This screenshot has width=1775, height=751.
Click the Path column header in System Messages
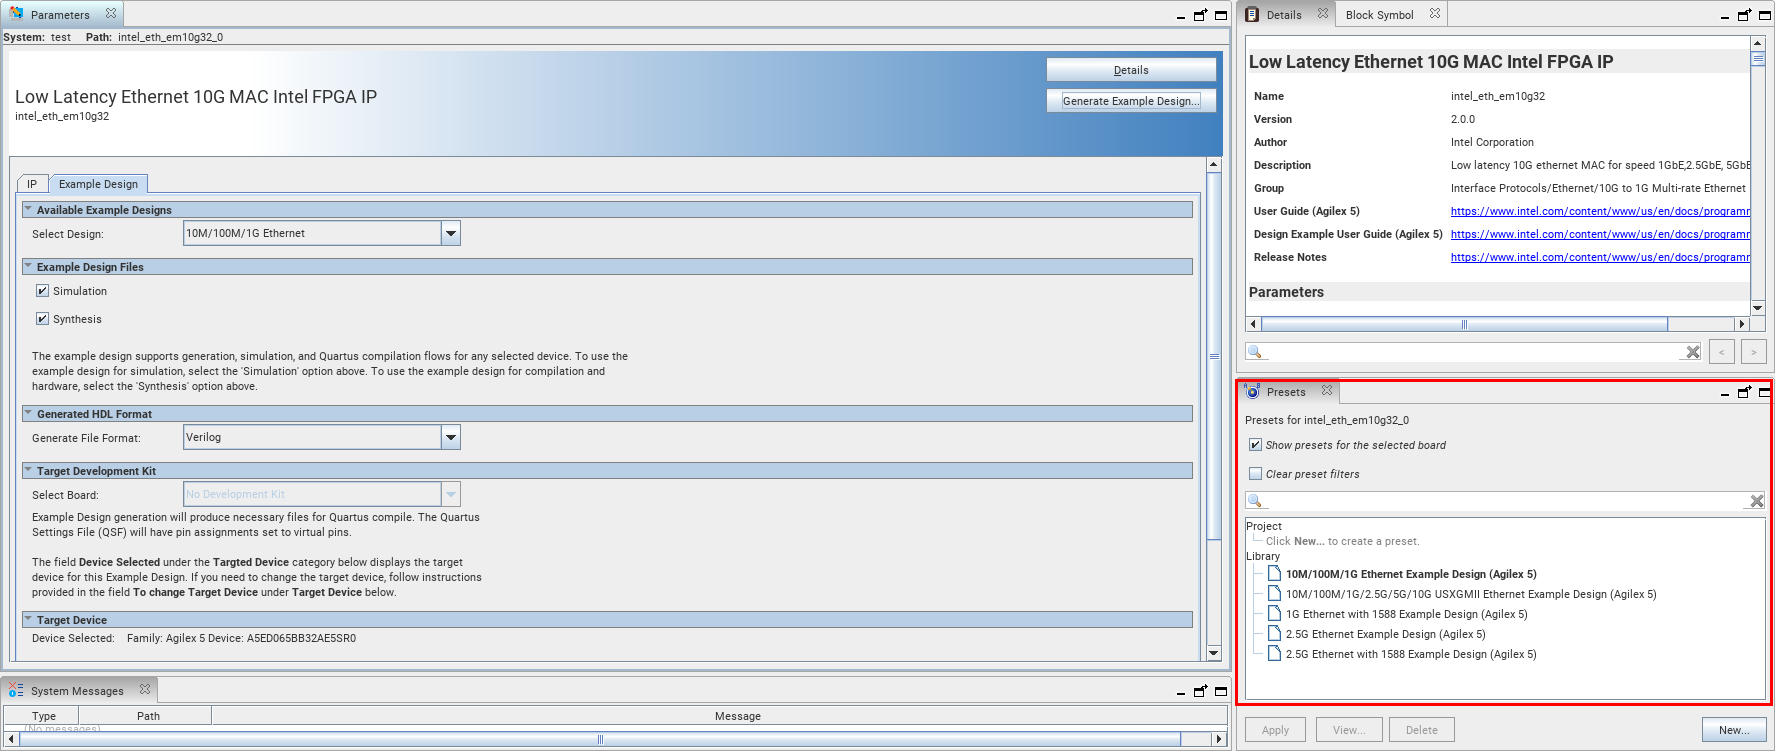pyautogui.click(x=148, y=716)
